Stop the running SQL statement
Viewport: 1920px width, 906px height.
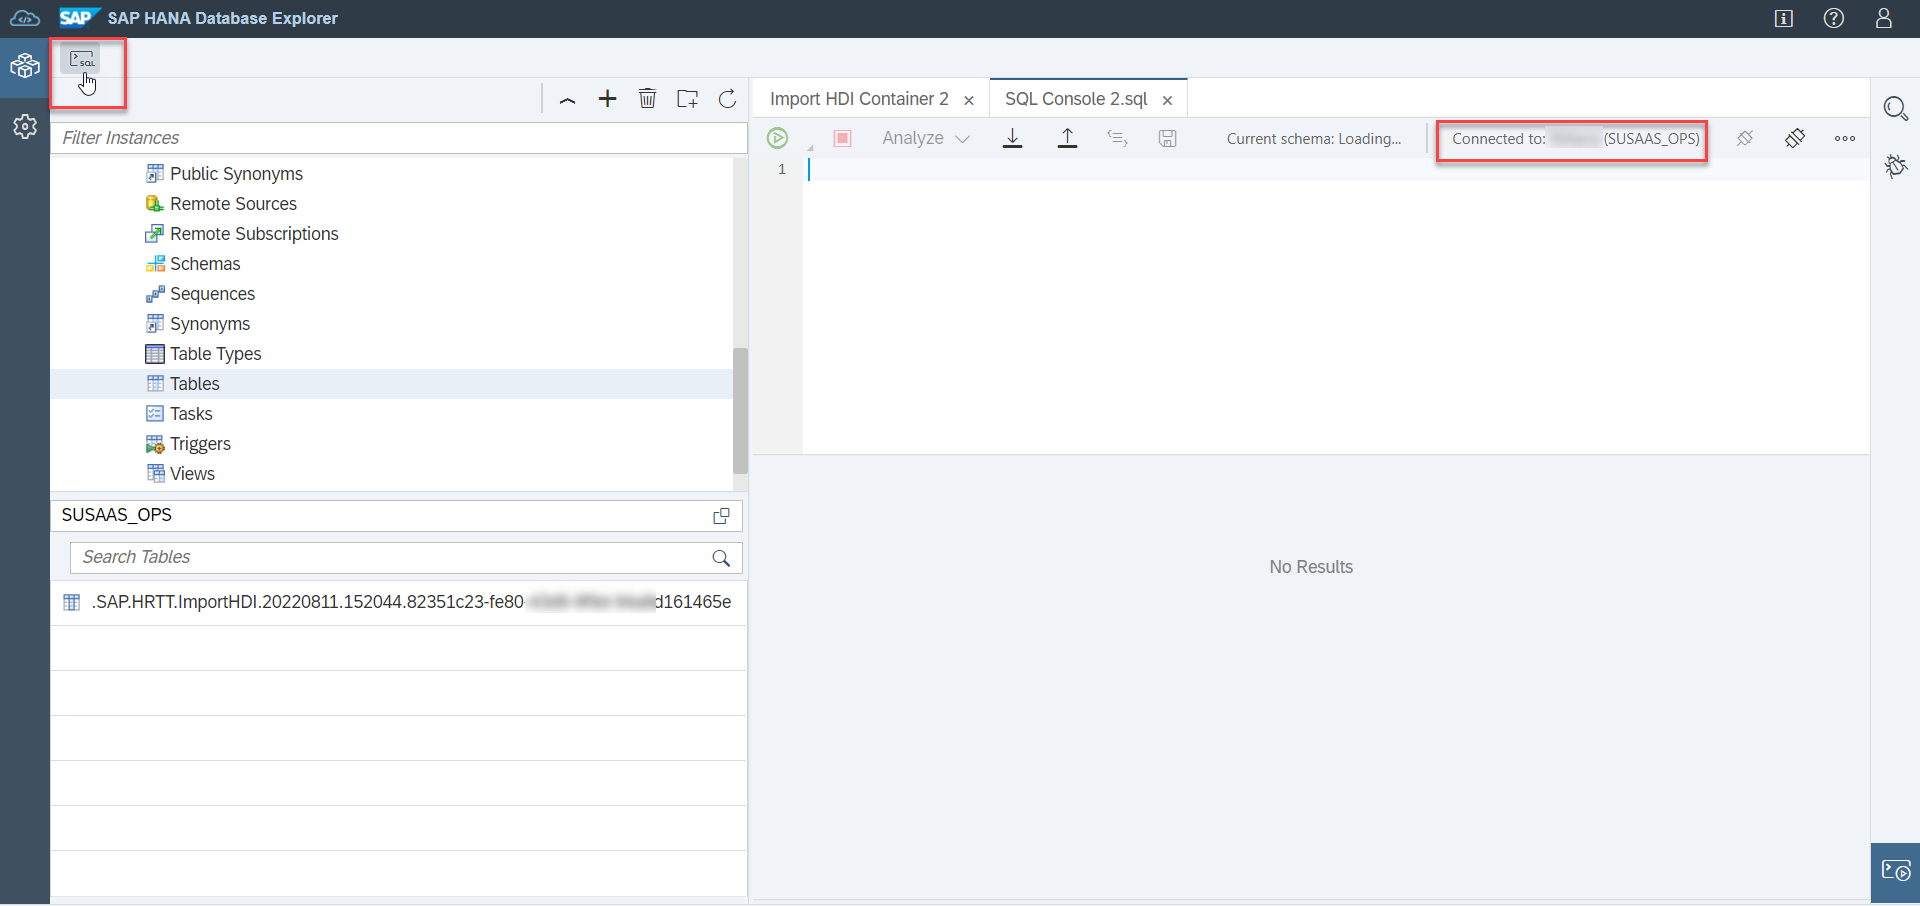843,138
